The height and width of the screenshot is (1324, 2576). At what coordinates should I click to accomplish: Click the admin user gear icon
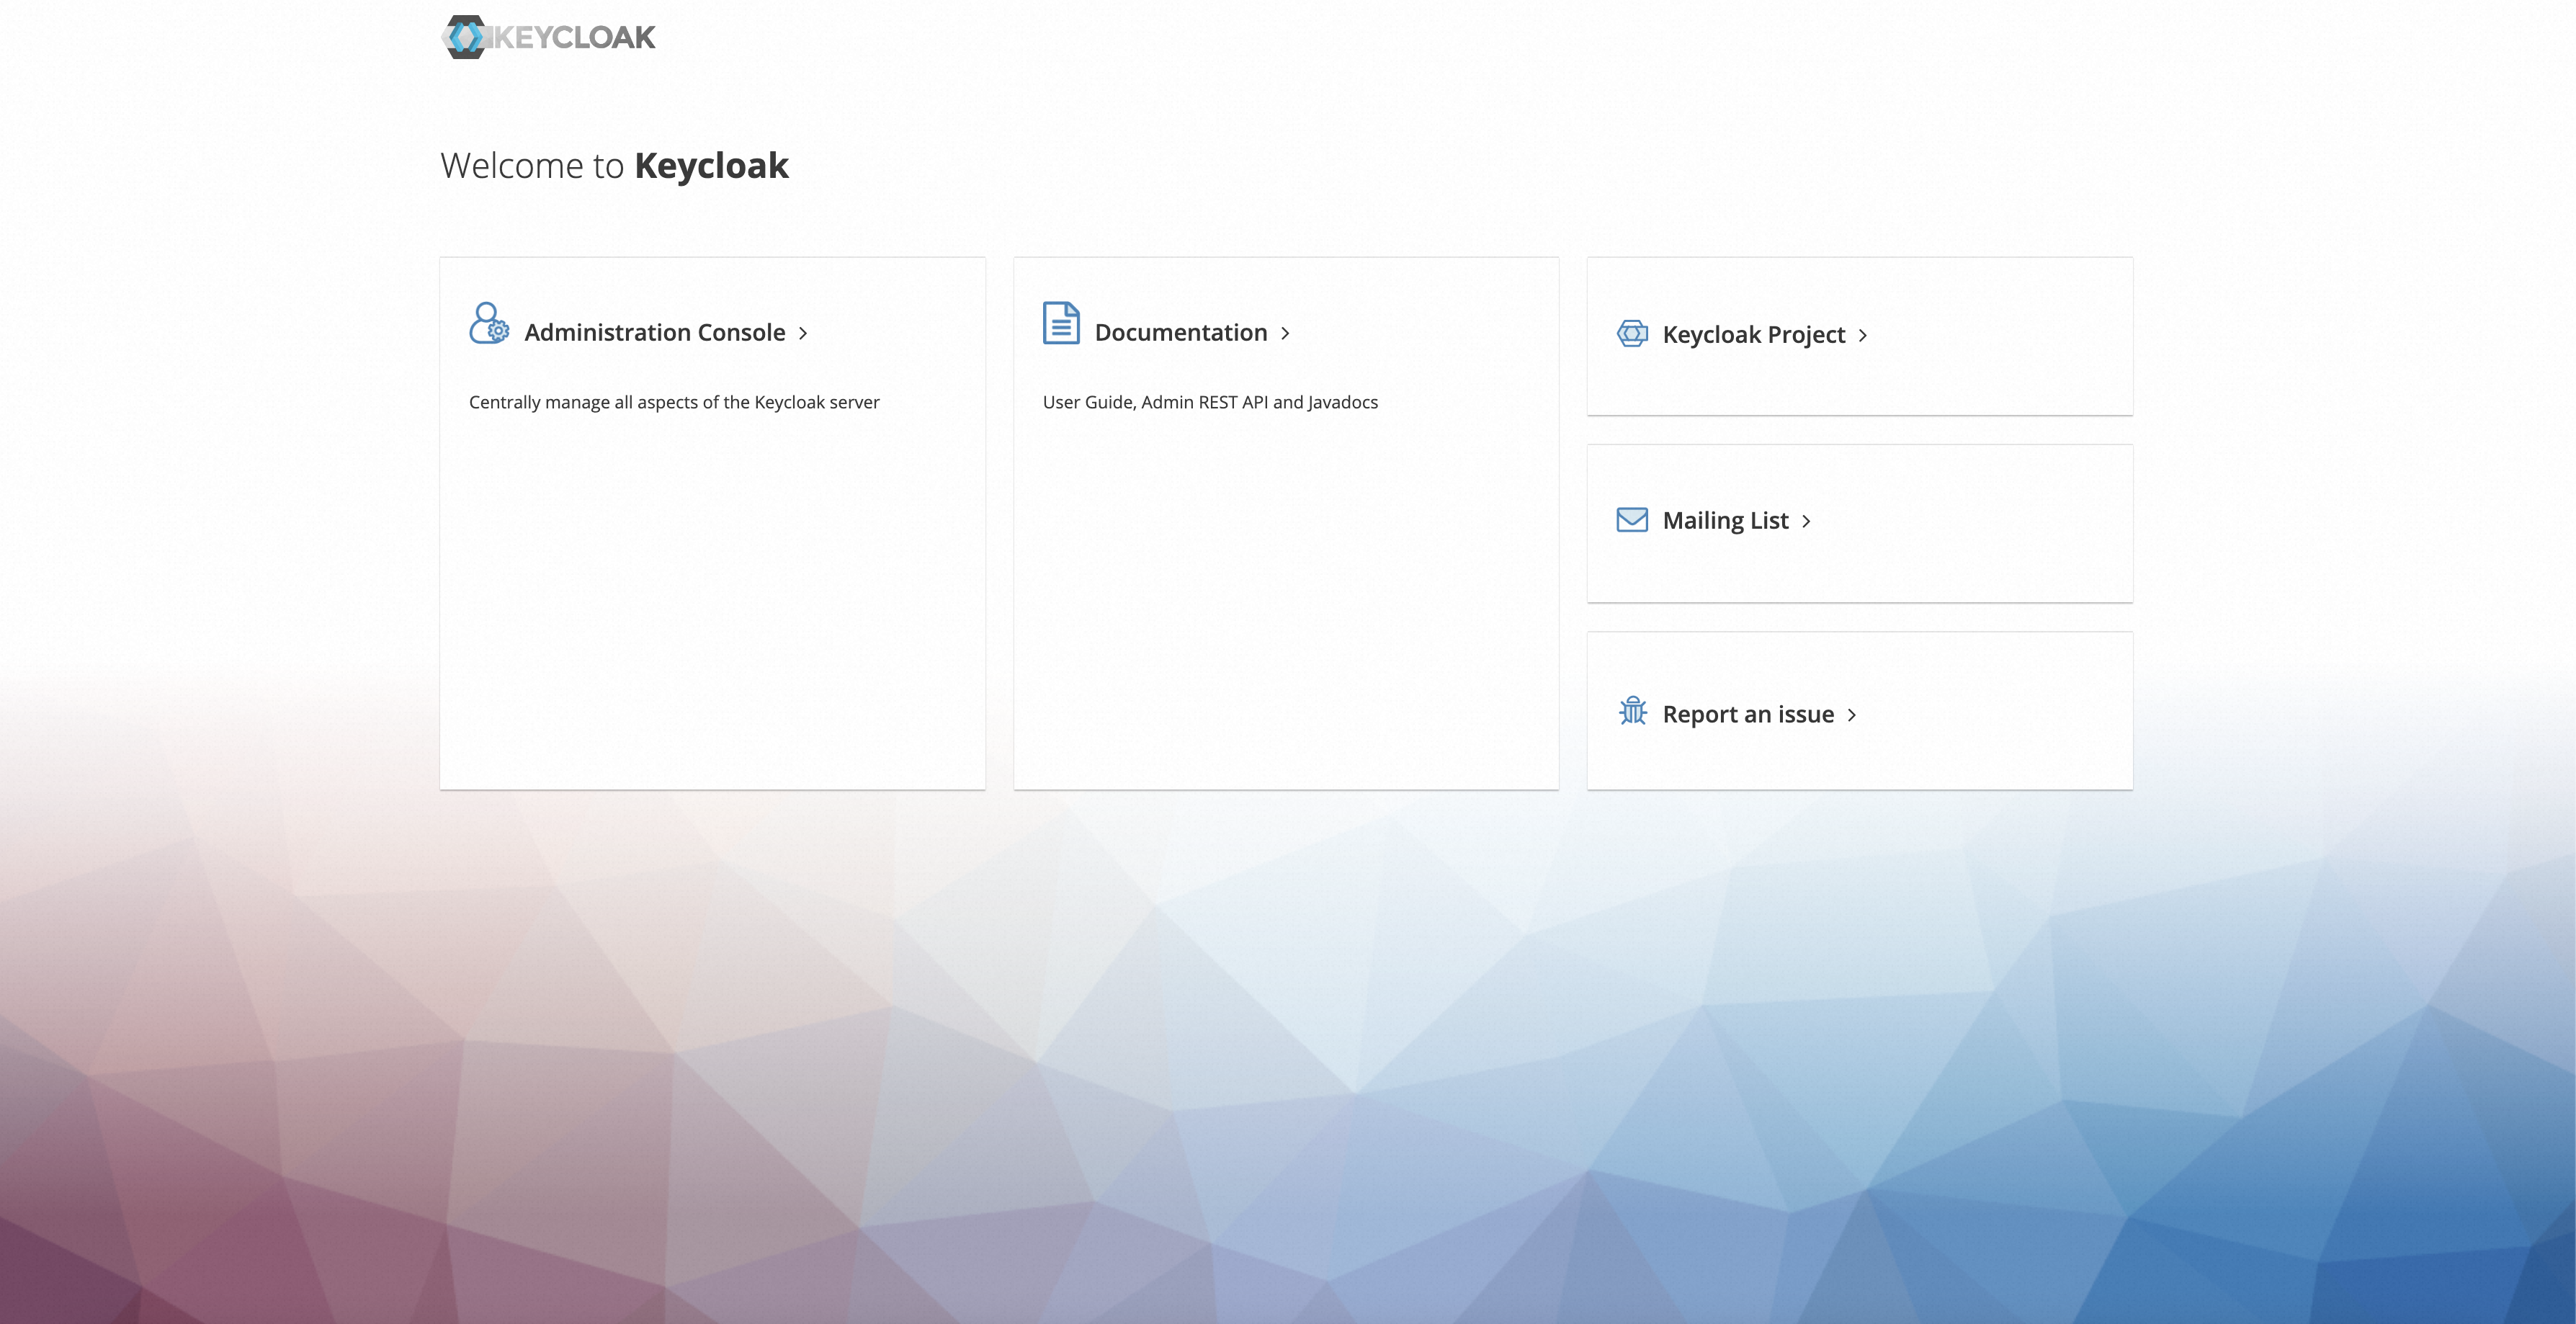coord(489,323)
